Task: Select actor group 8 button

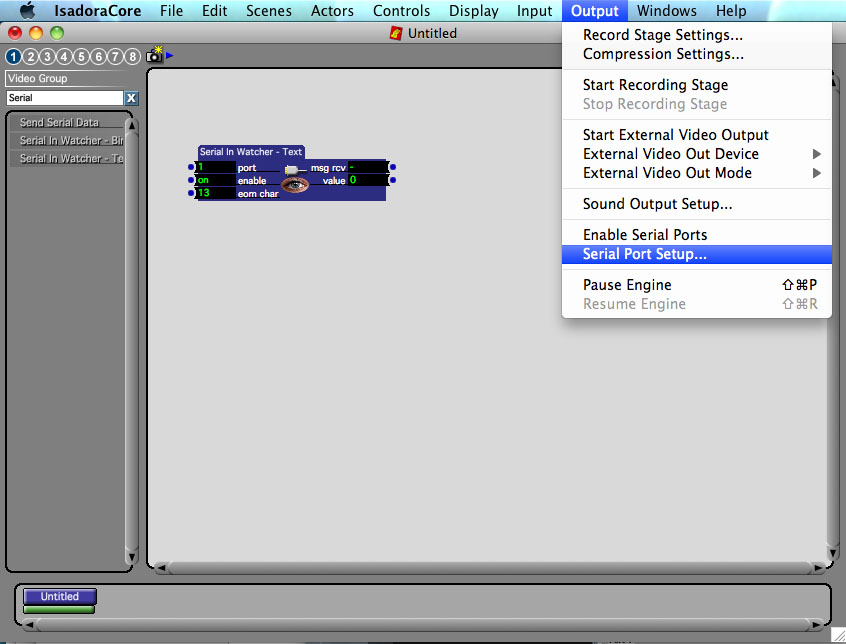Action: 132,56
